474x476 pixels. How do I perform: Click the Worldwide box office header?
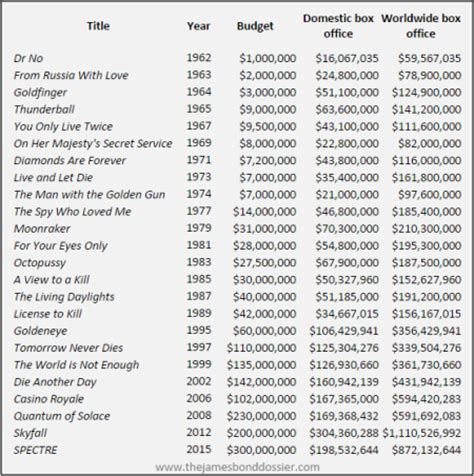[x=421, y=26]
